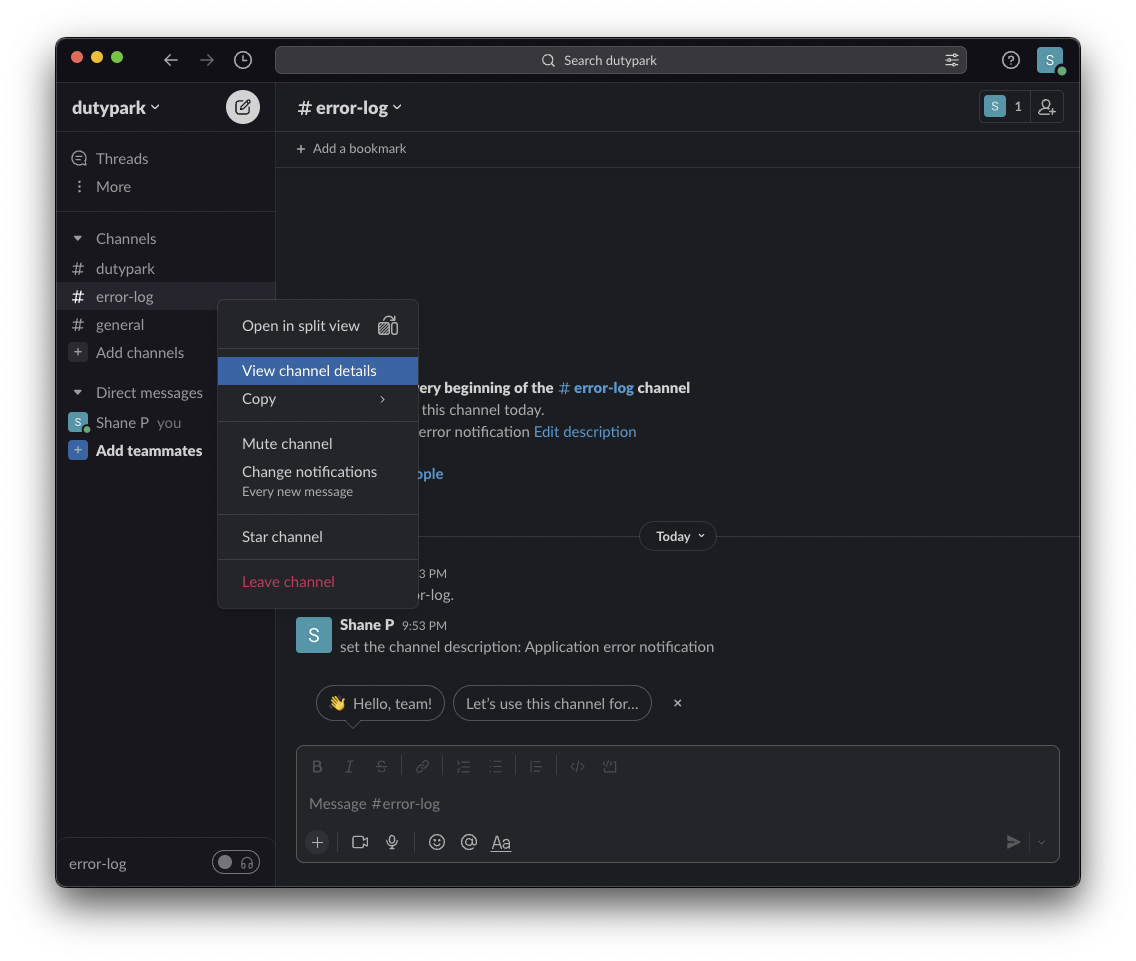
Task: Mention someone with the @ icon
Action: click(469, 842)
